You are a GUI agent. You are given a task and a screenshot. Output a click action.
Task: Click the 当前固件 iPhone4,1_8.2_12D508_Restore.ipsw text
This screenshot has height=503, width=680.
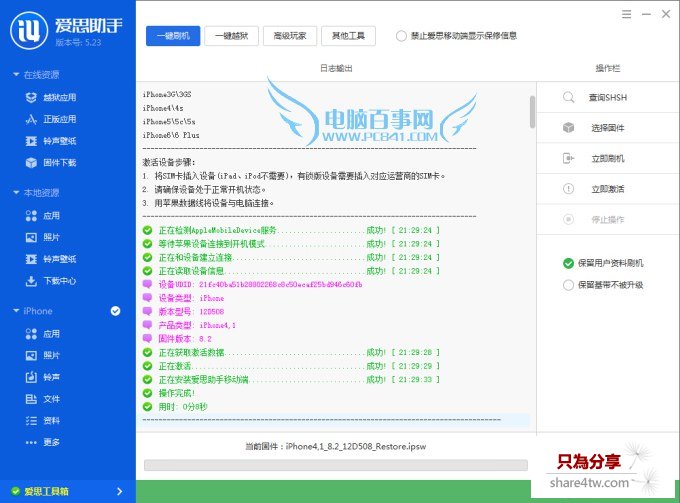(x=336, y=446)
